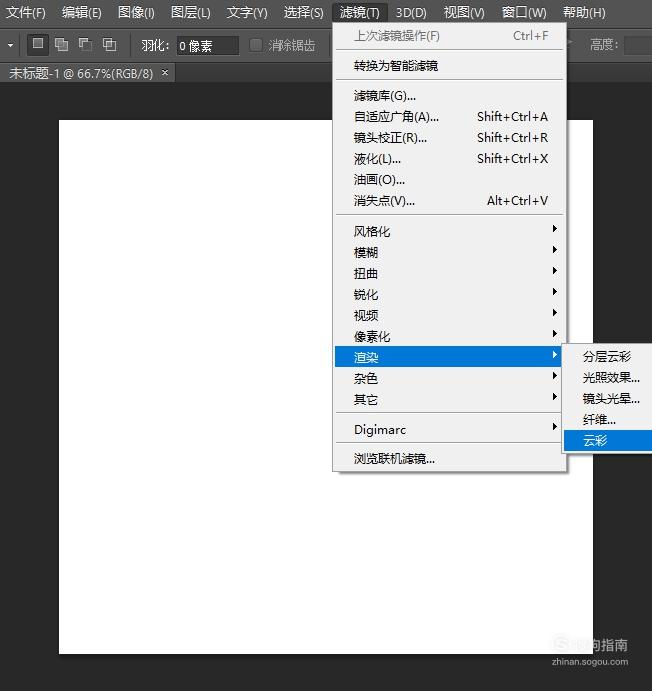Open the 文字(Y) menu
The image size is (652, 691).
point(247,13)
